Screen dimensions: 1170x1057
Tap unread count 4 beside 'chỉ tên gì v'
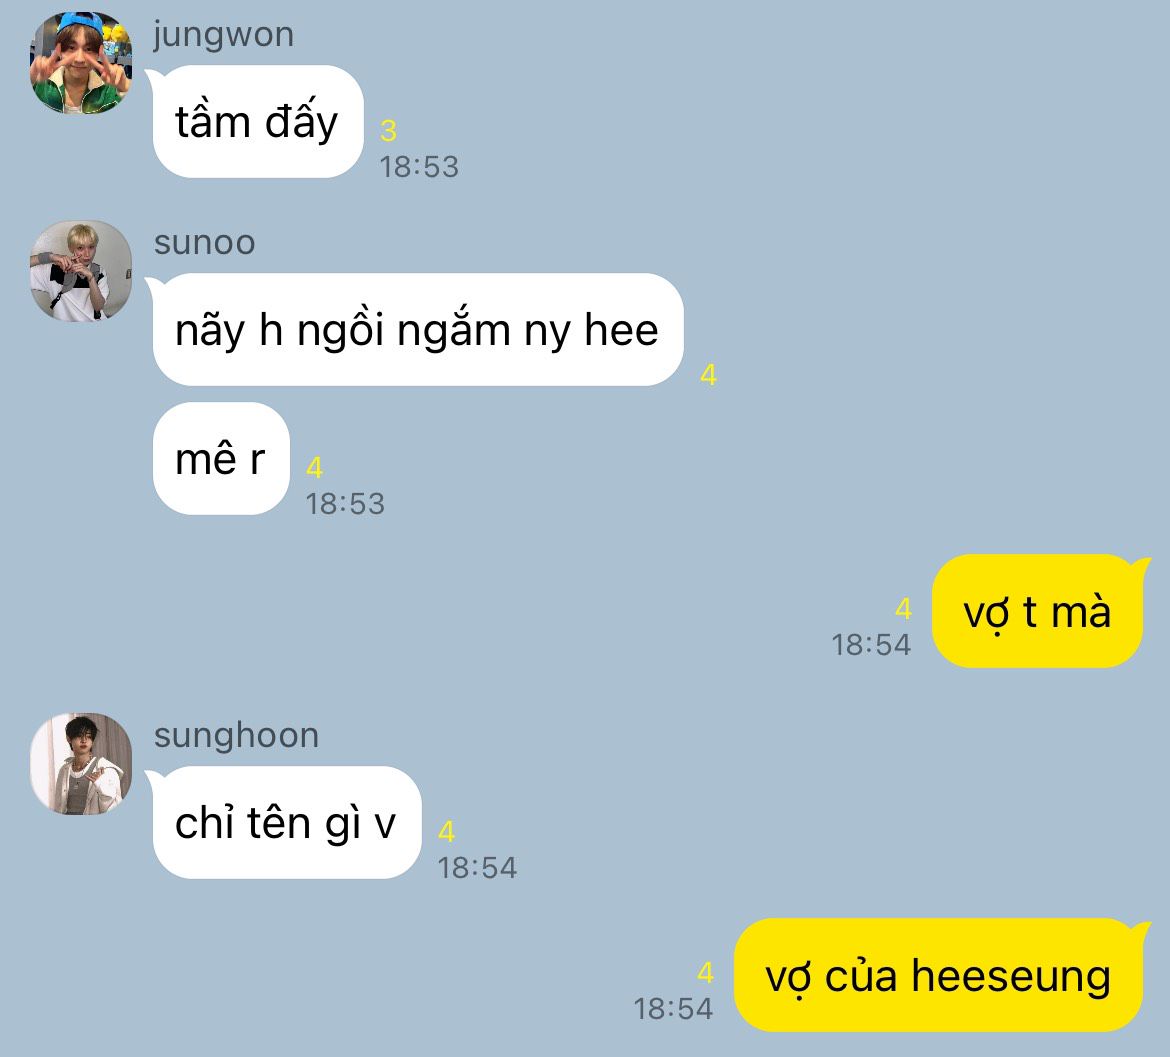tap(446, 831)
